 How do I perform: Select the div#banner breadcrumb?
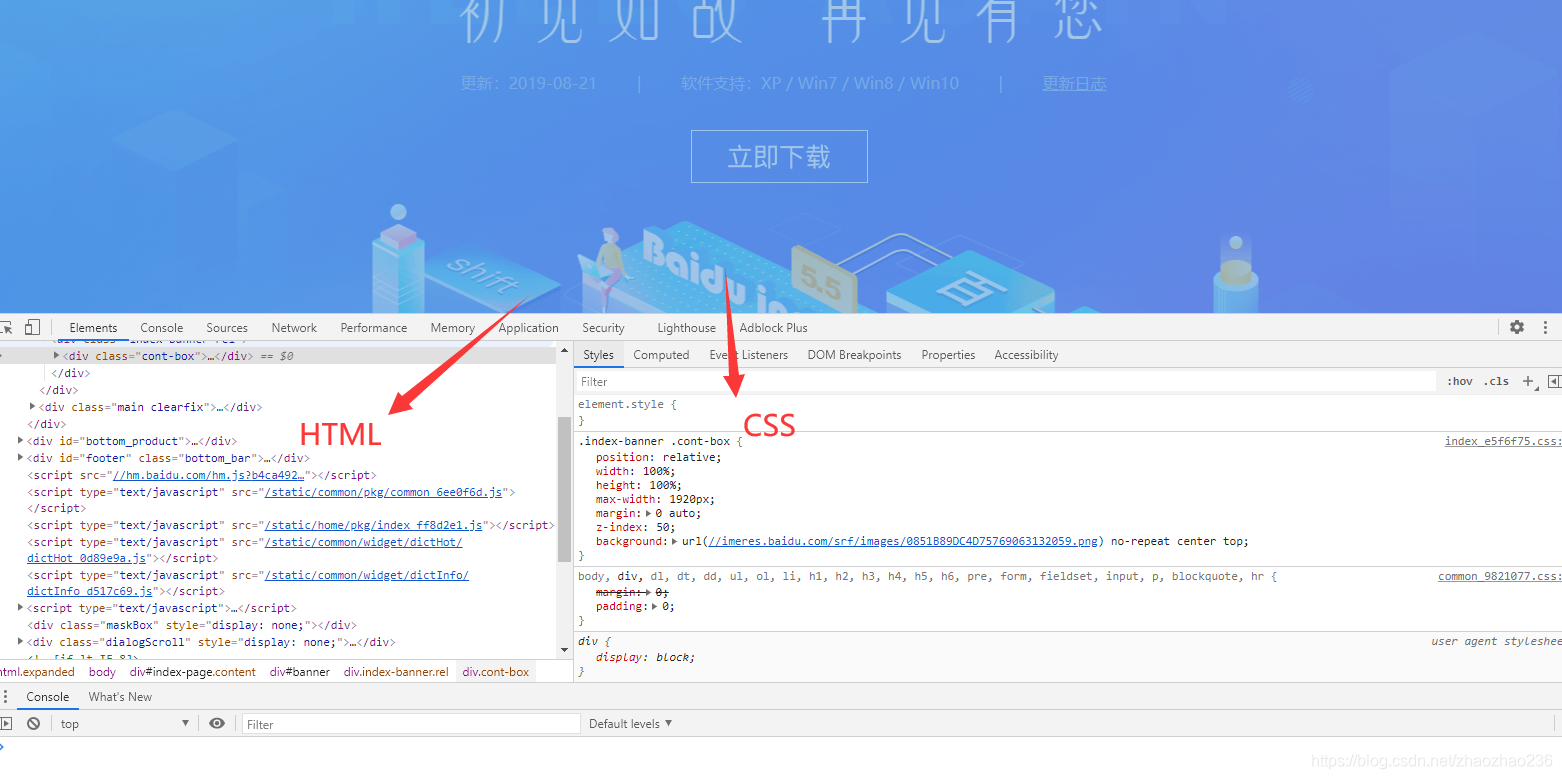300,672
